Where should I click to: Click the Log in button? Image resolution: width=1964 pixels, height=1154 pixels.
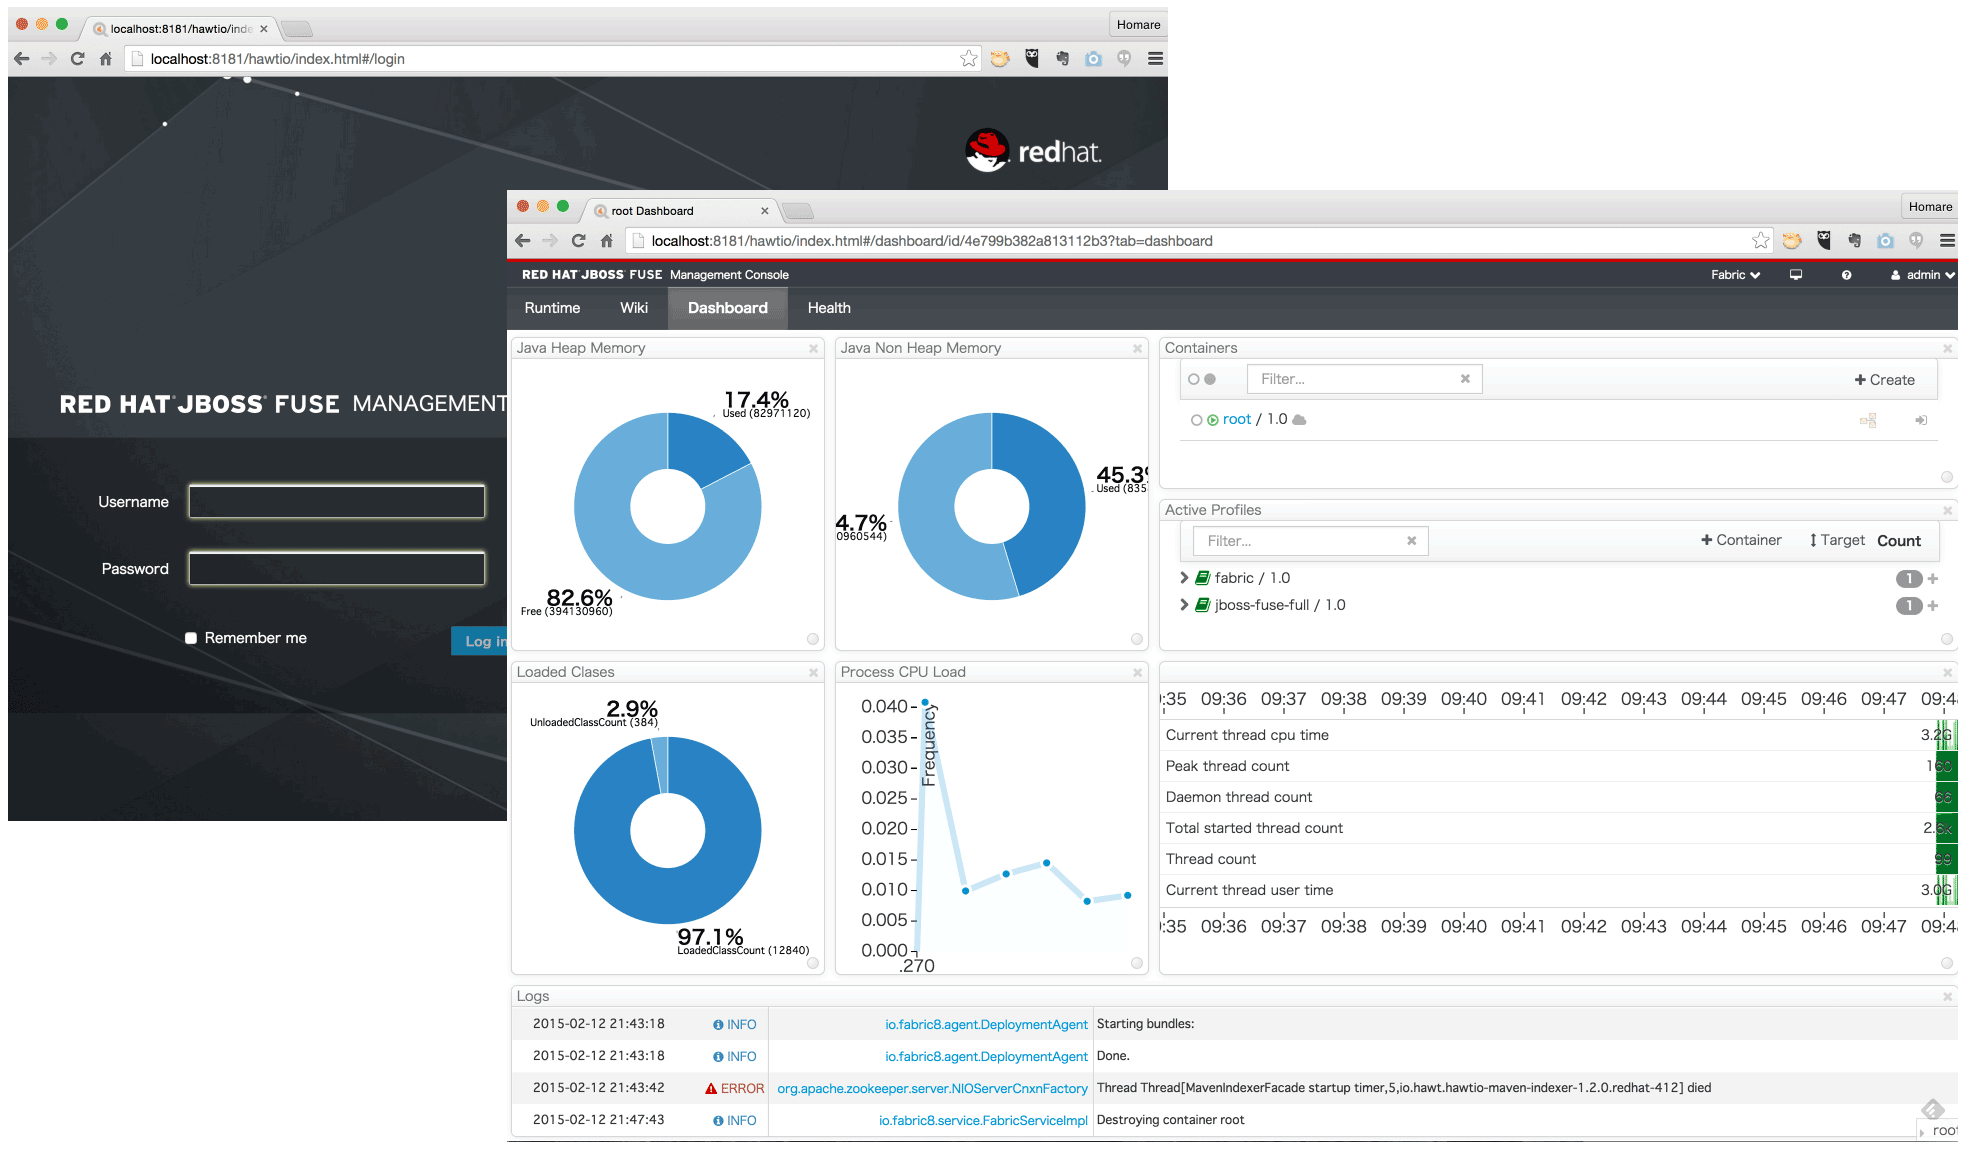click(x=480, y=641)
